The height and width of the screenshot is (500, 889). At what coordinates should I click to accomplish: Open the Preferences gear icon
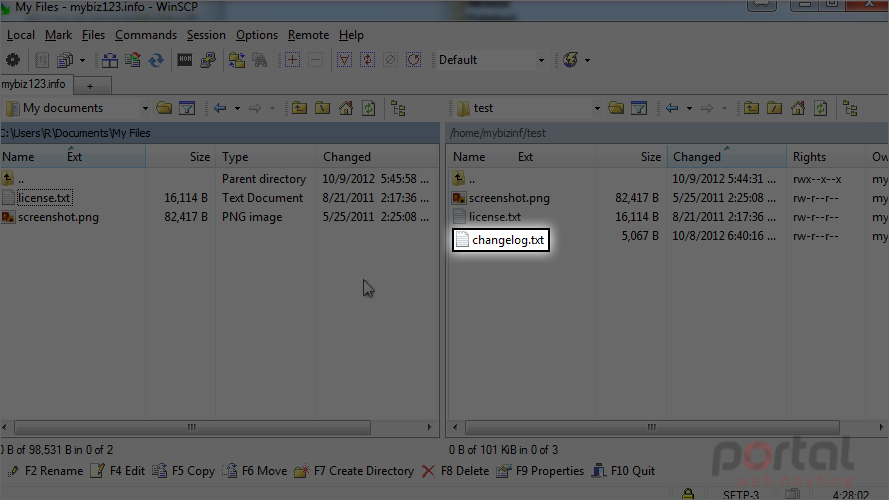[x=13, y=60]
